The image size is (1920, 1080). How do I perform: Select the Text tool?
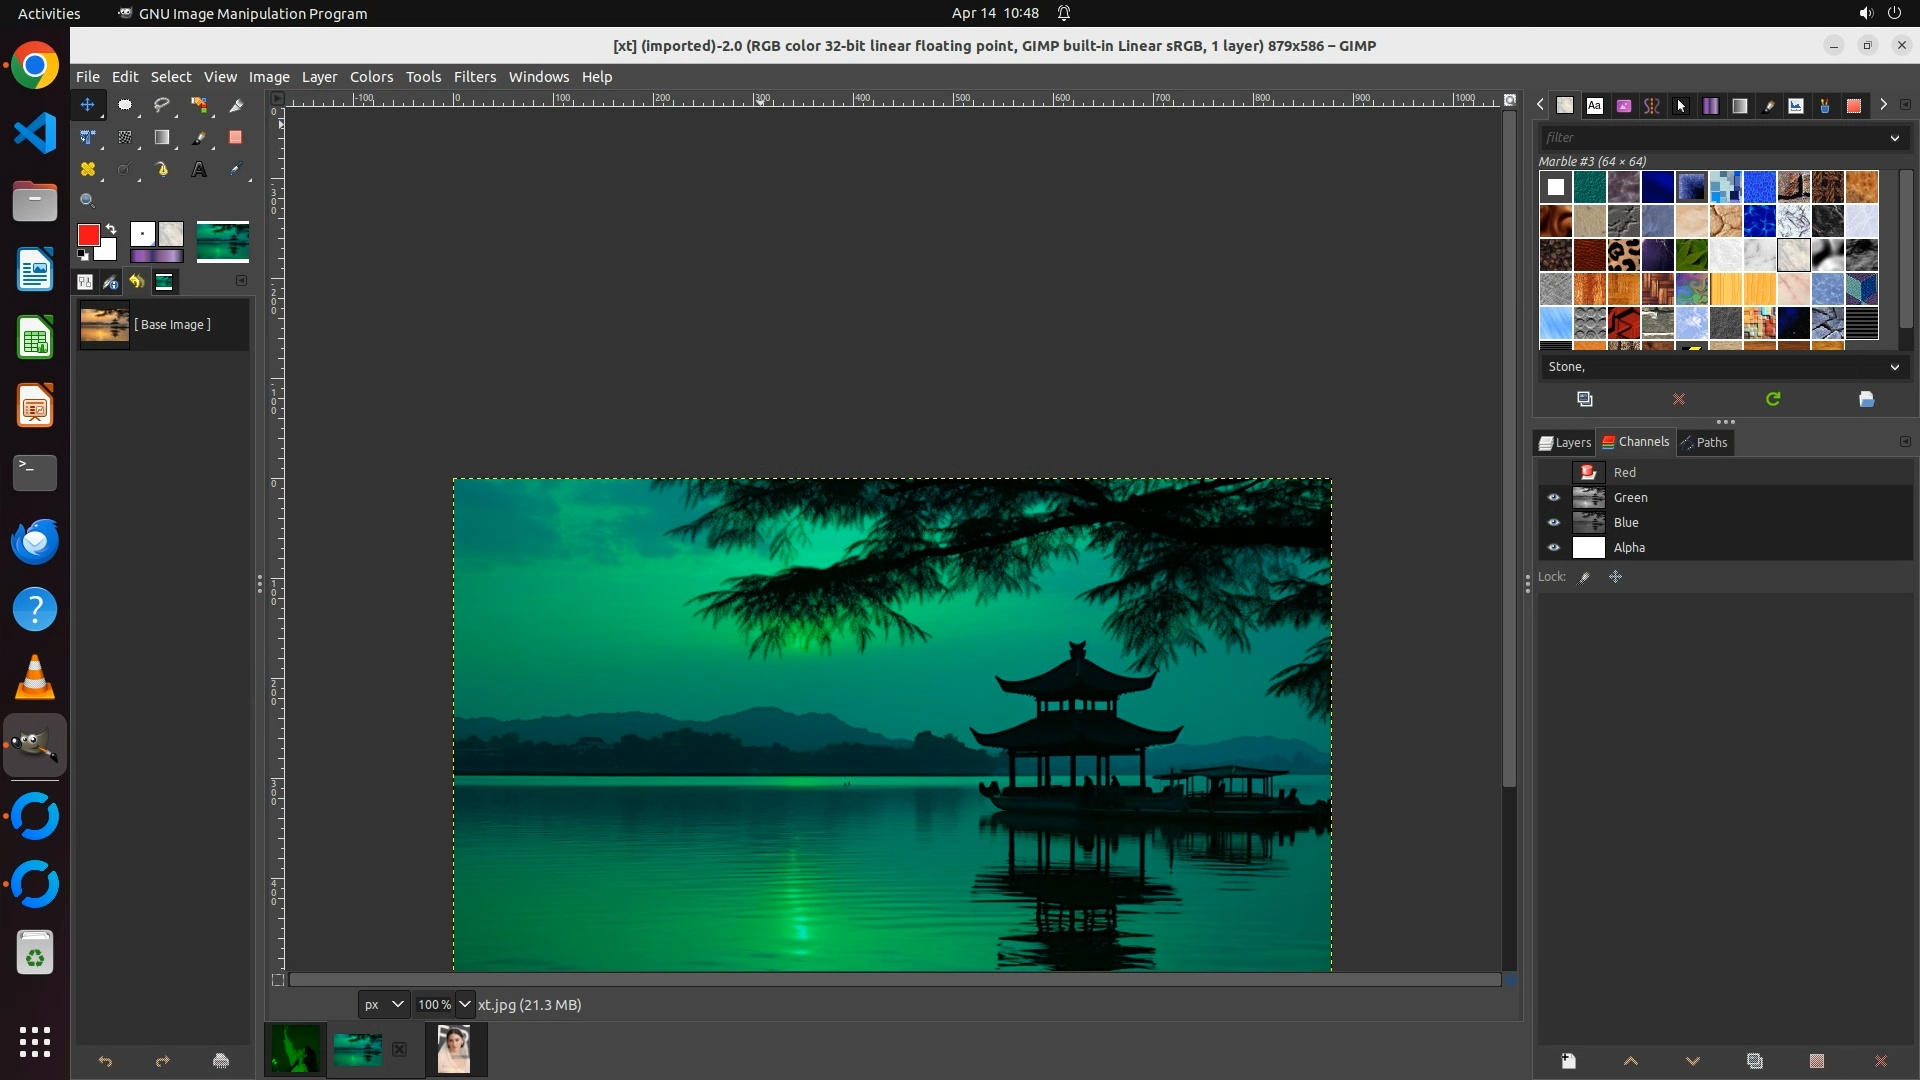point(199,170)
